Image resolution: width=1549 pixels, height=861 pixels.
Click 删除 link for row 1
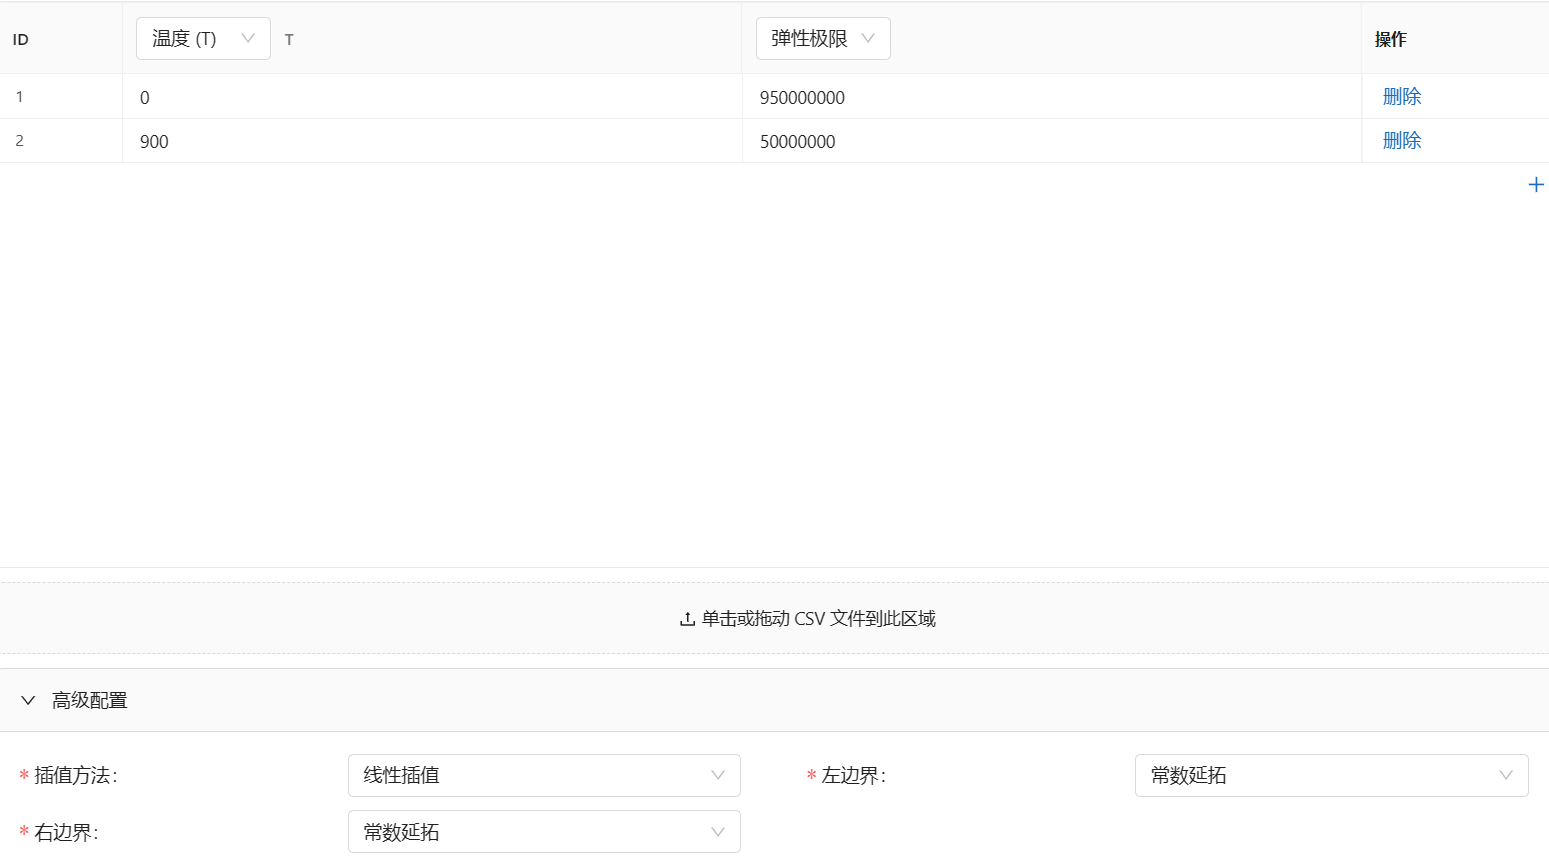1402,97
